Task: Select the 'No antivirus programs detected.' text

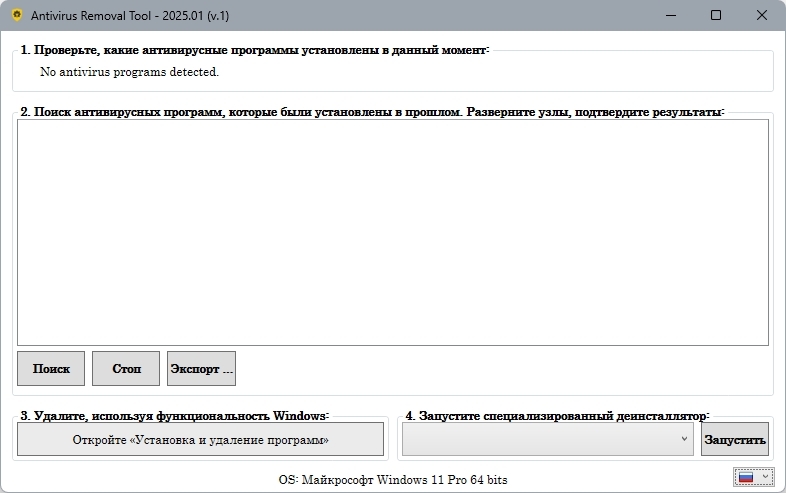Action: pyautogui.click(x=129, y=72)
